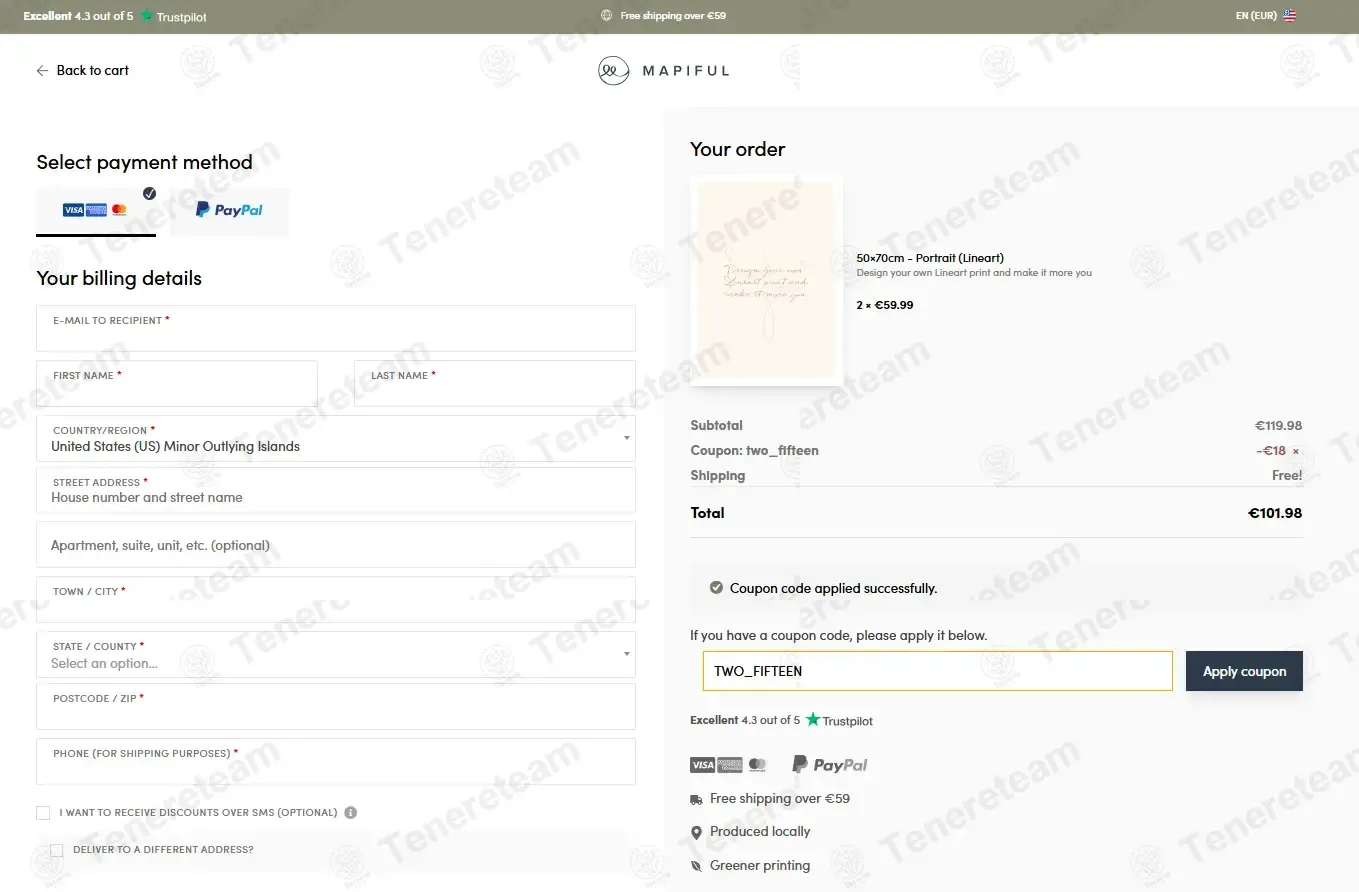Click the Trustpilot star in the top bar
Image resolution: width=1359 pixels, height=892 pixels.
pos(147,16)
